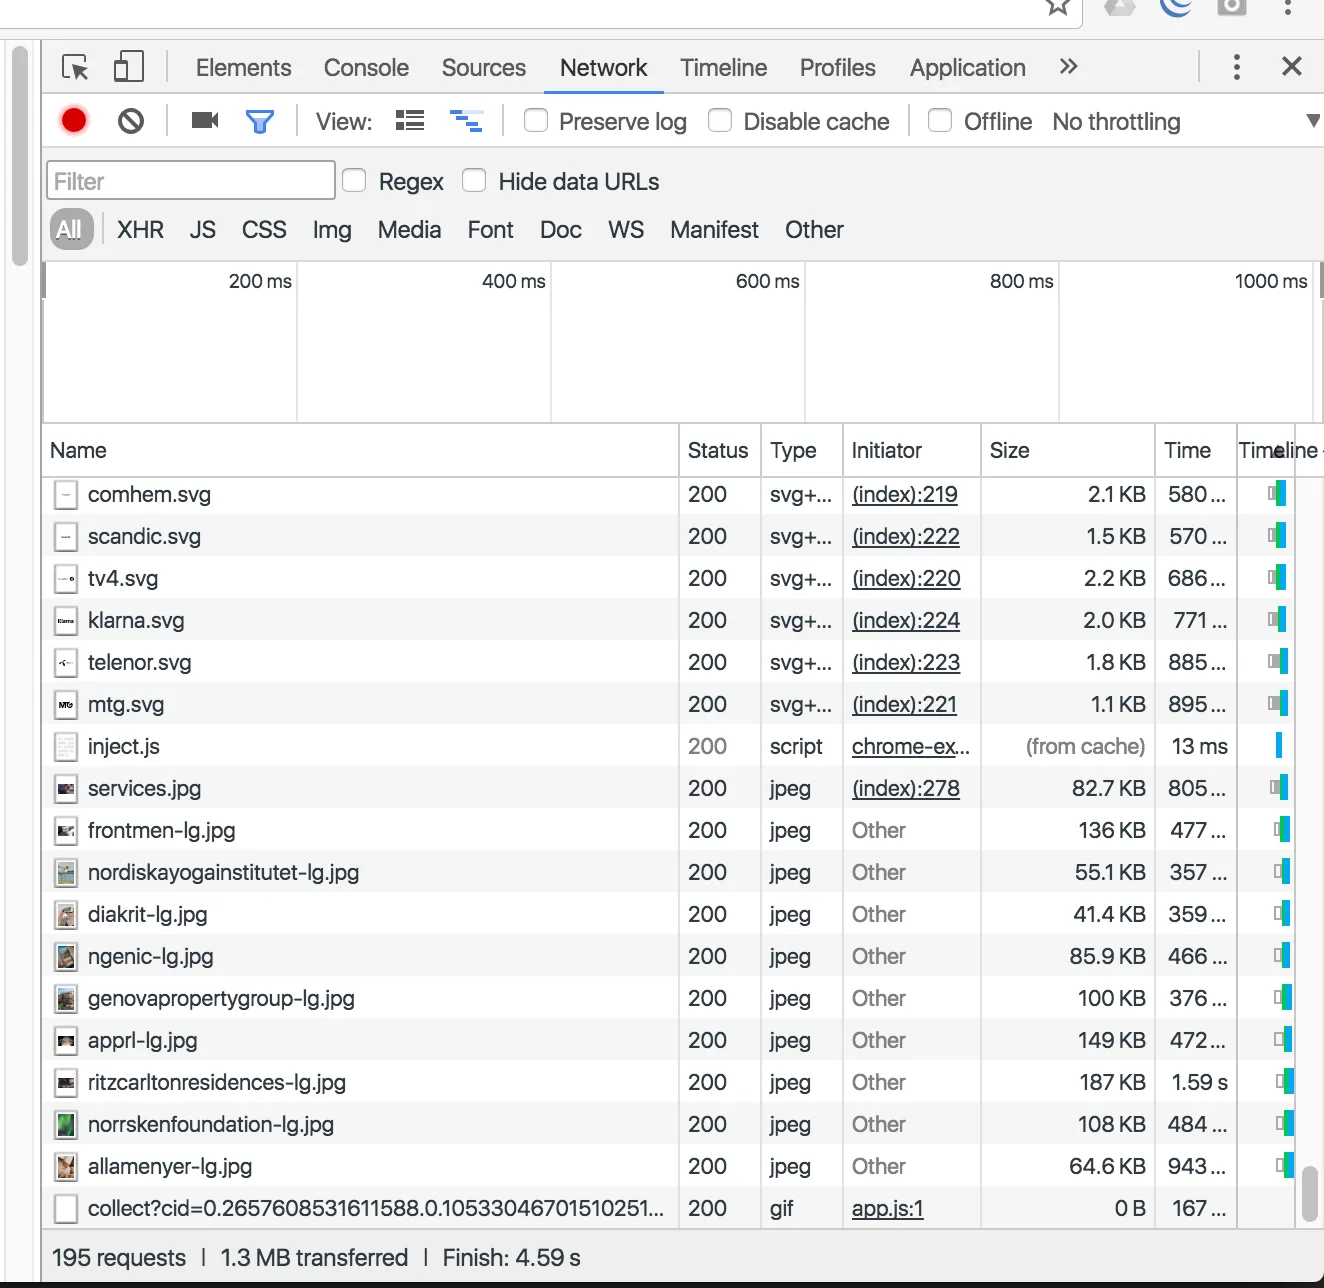Tick the Offline checkbox
The image size is (1324, 1288).
click(940, 121)
